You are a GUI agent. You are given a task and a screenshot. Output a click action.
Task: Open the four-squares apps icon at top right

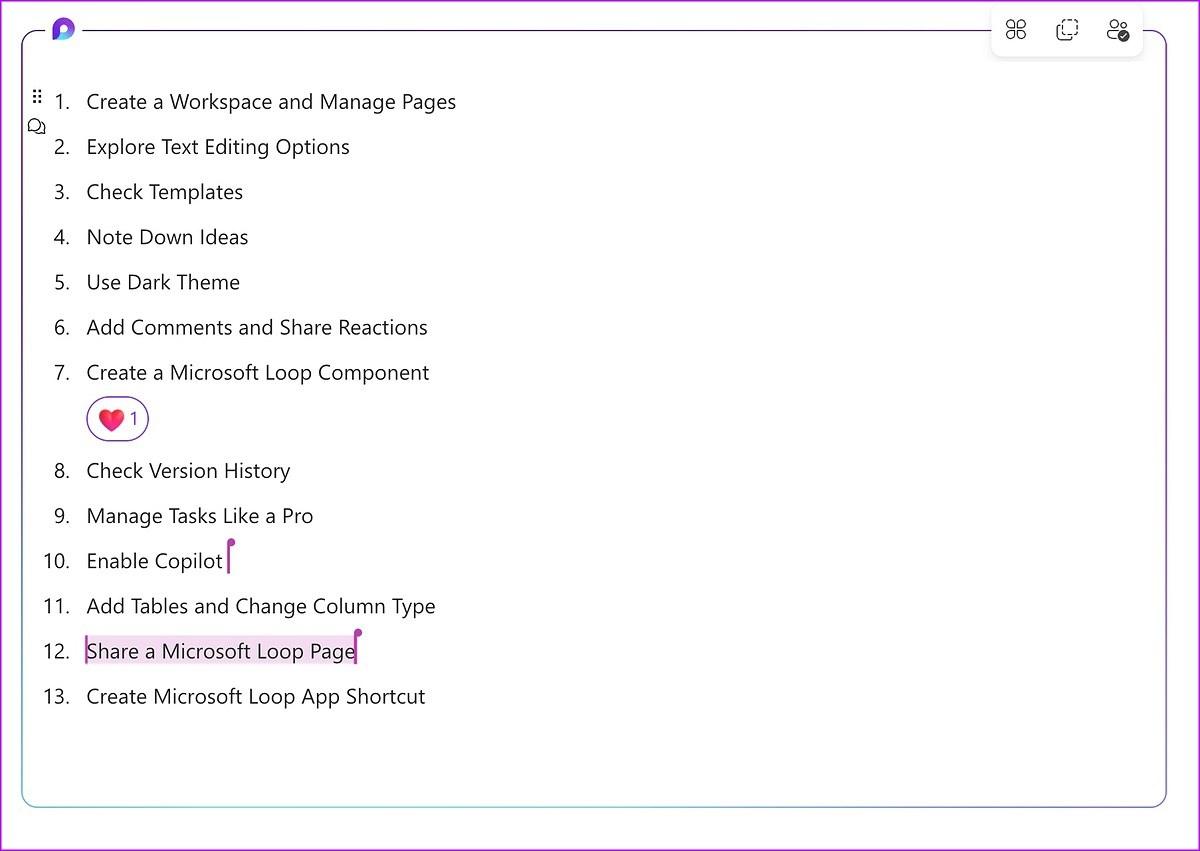1016,30
